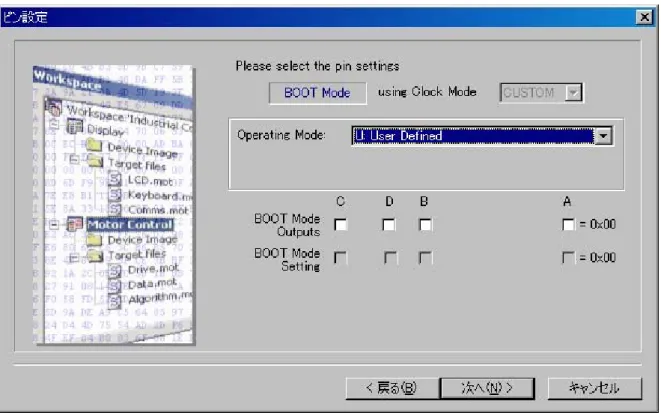Toggle BOOT Mode Setting C checkbox

point(341,257)
